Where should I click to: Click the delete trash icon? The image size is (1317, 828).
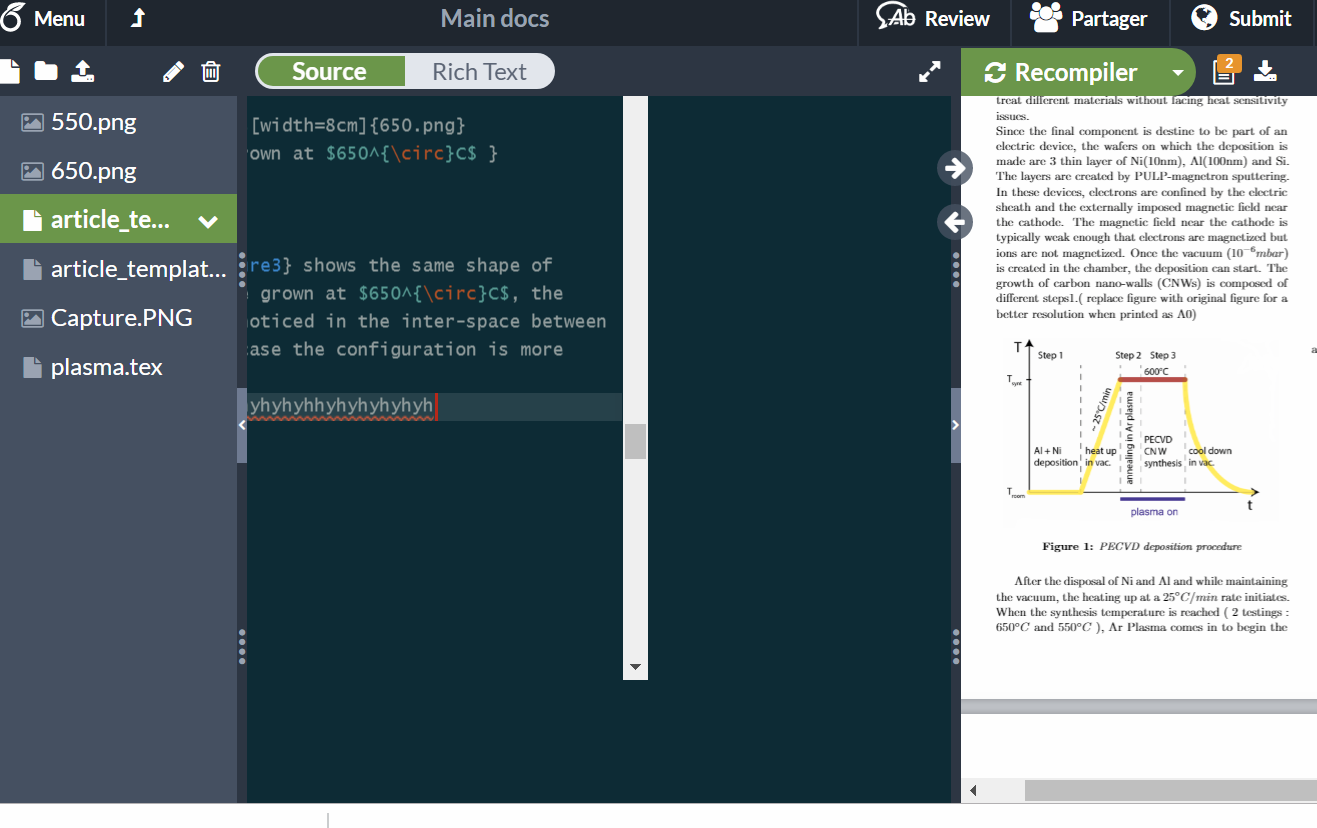[210, 71]
